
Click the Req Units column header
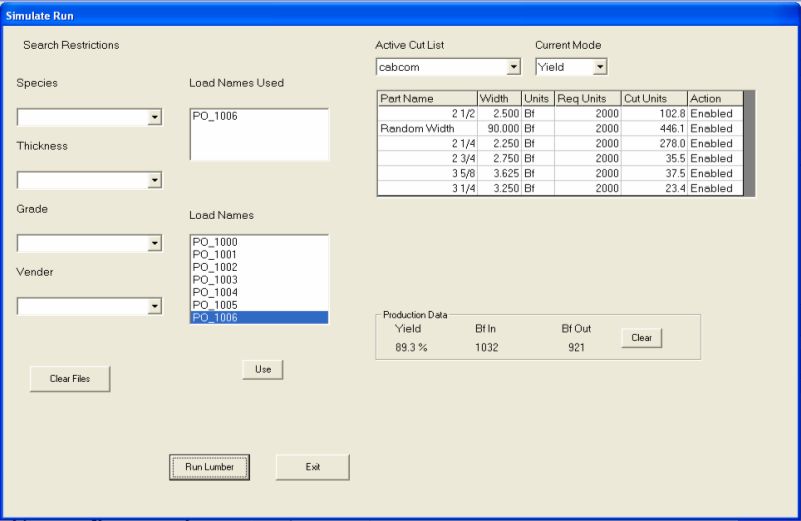tap(587, 99)
